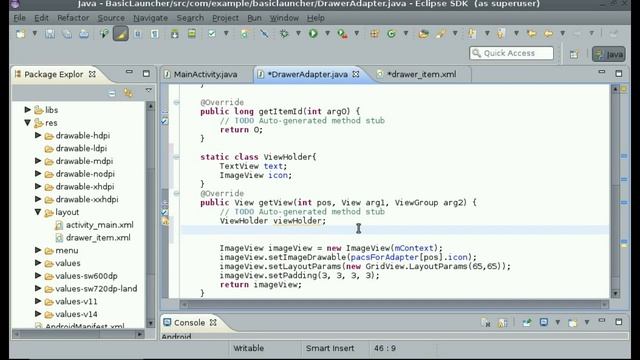This screenshot has height=360, width=640.
Task: Save the current file with Save icon
Action: [x=50, y=34]
